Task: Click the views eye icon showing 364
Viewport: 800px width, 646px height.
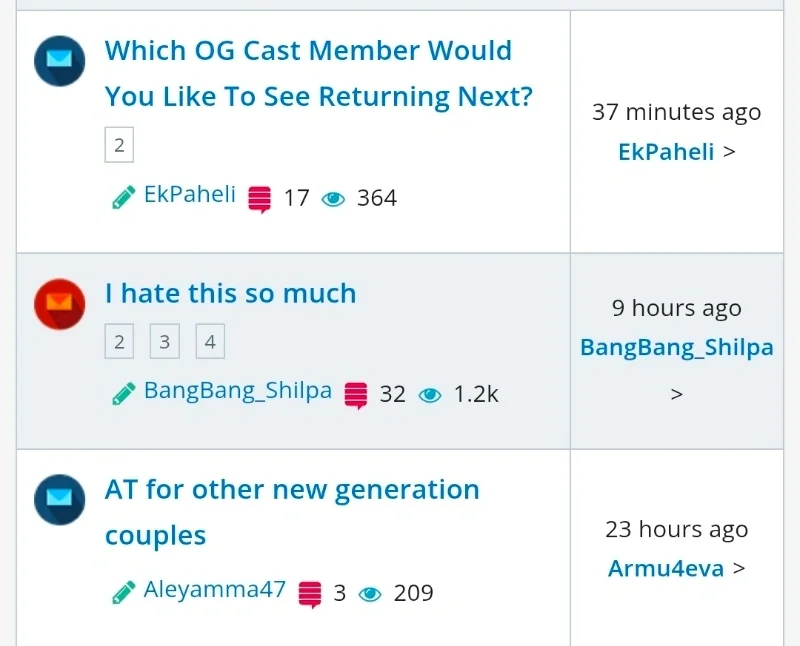Action: coord(333,199)
